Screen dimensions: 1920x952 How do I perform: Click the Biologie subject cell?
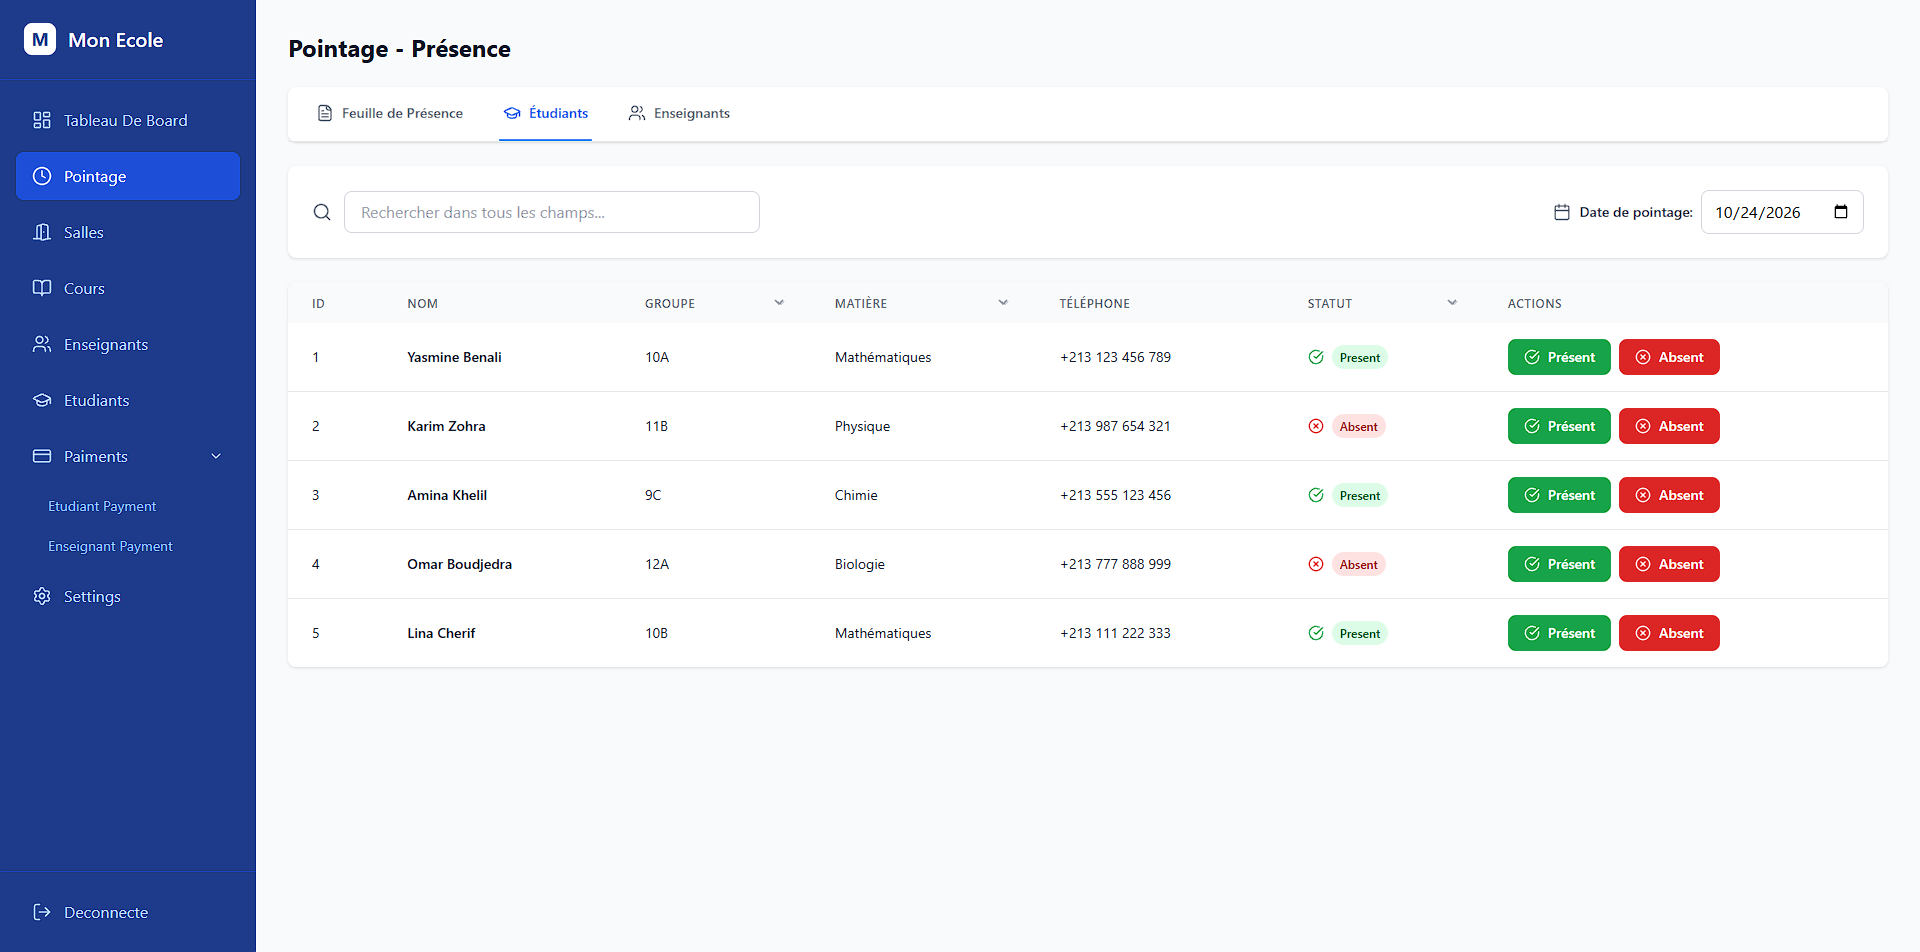[x=860, y=564]
